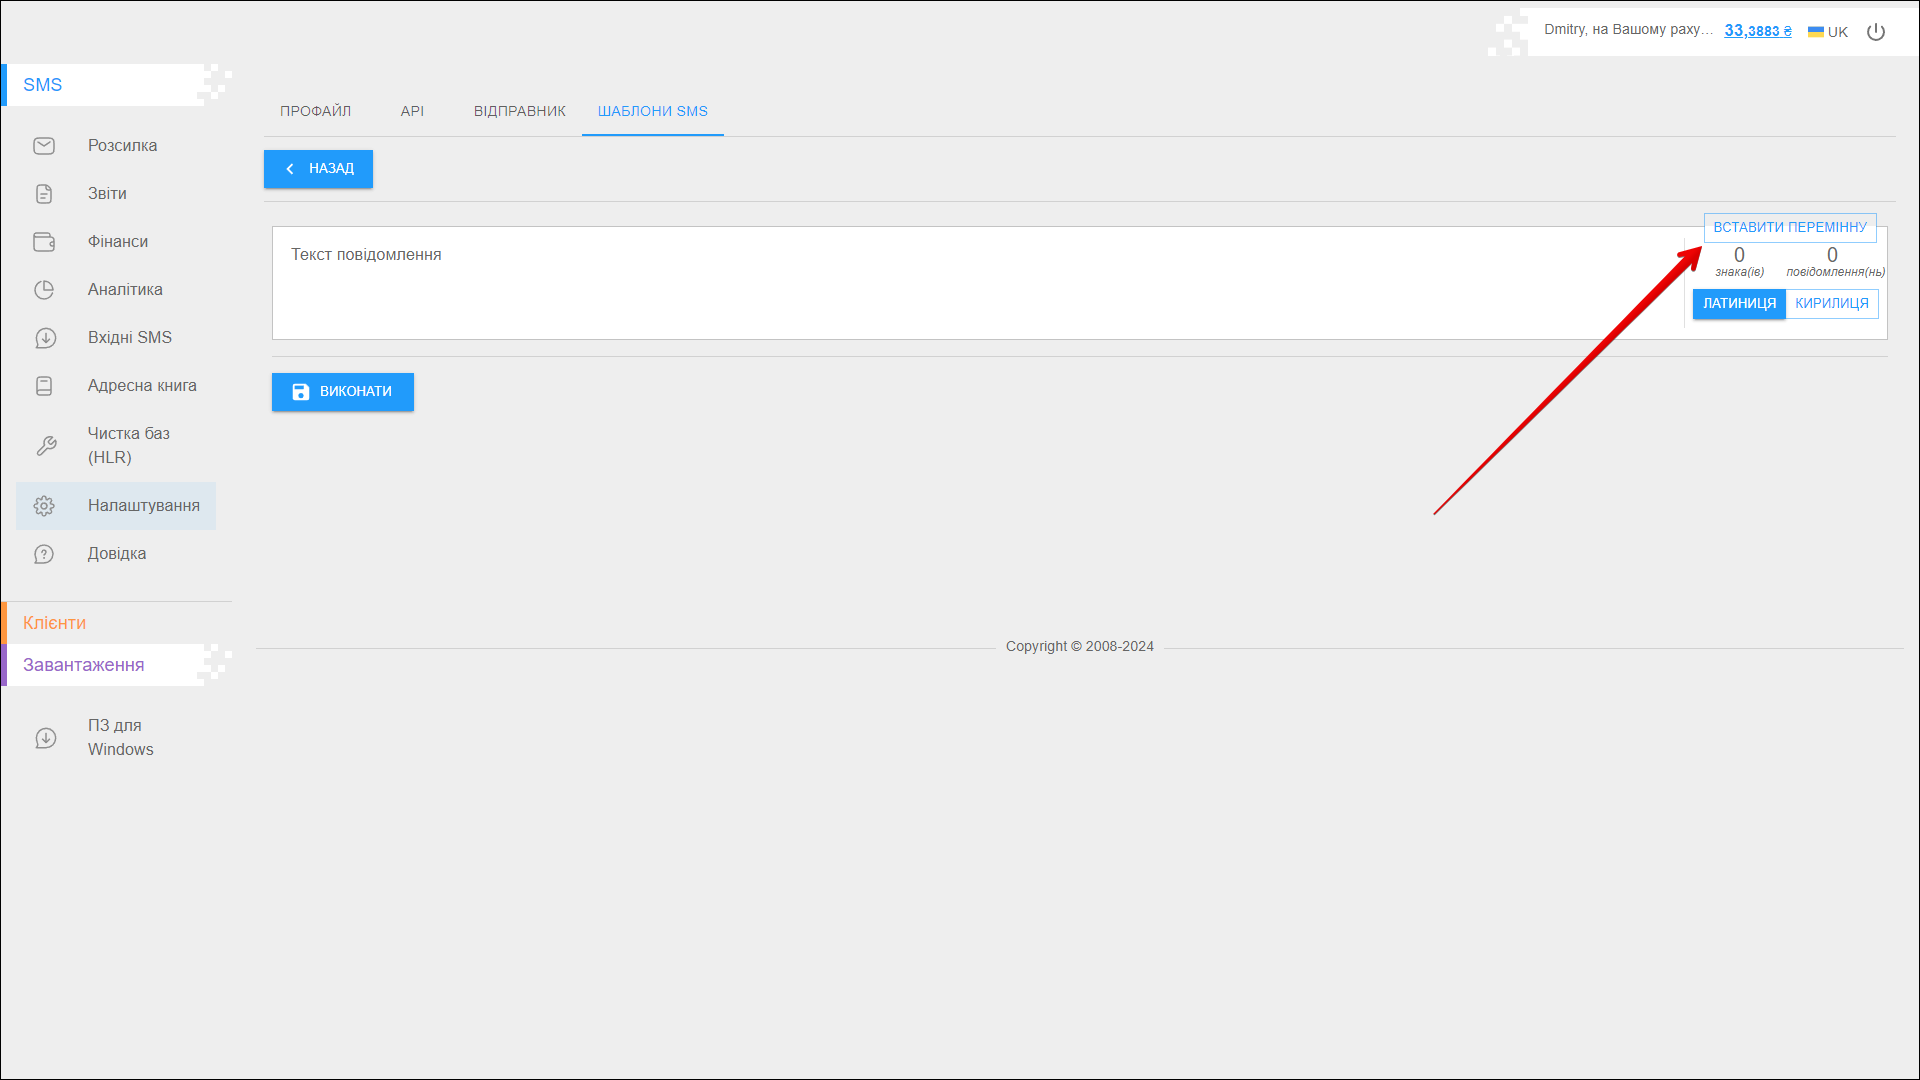This screenshot has height=1080, width=1920.
Task: Open Аналітика pie chart icon
Action: [x=44, y=290]
